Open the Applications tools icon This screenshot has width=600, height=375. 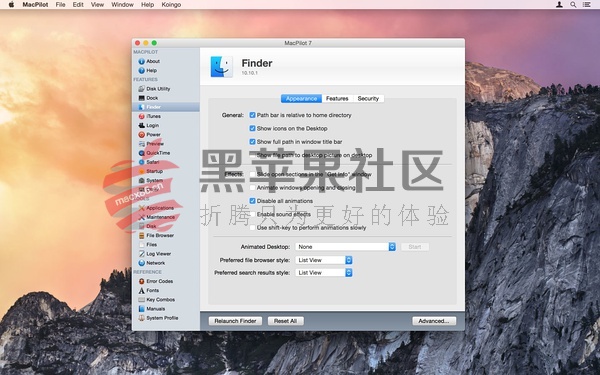pyautogui.click(x=142, y=208)
